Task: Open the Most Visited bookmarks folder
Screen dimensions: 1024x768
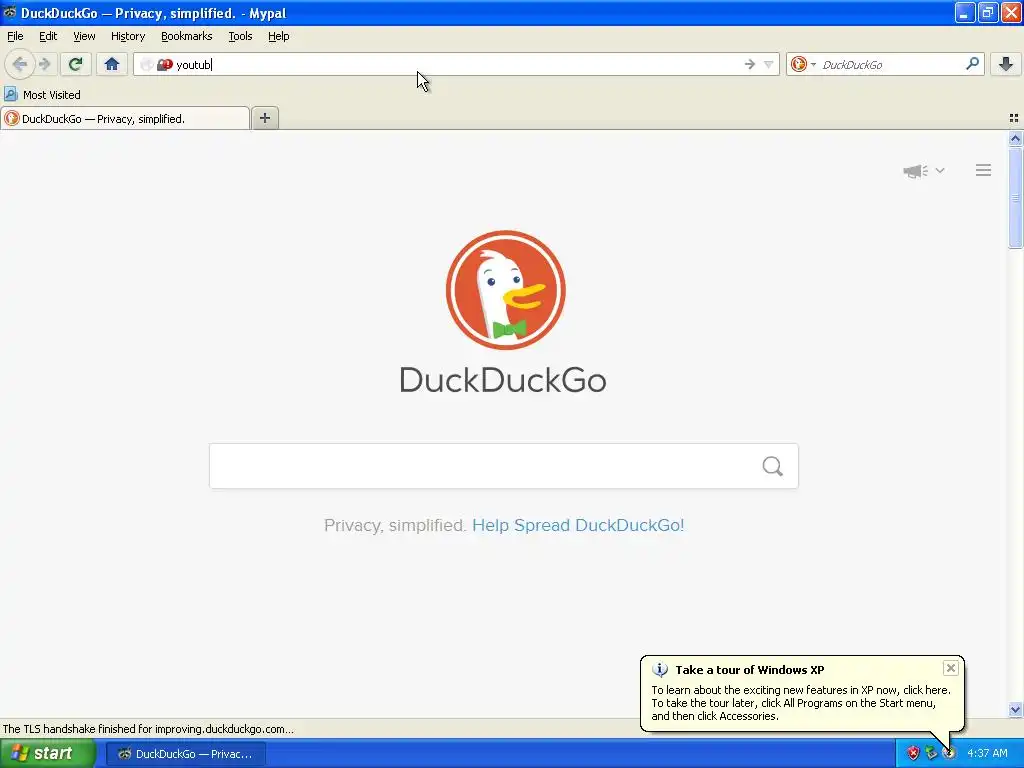Action: tap(43, 95)
